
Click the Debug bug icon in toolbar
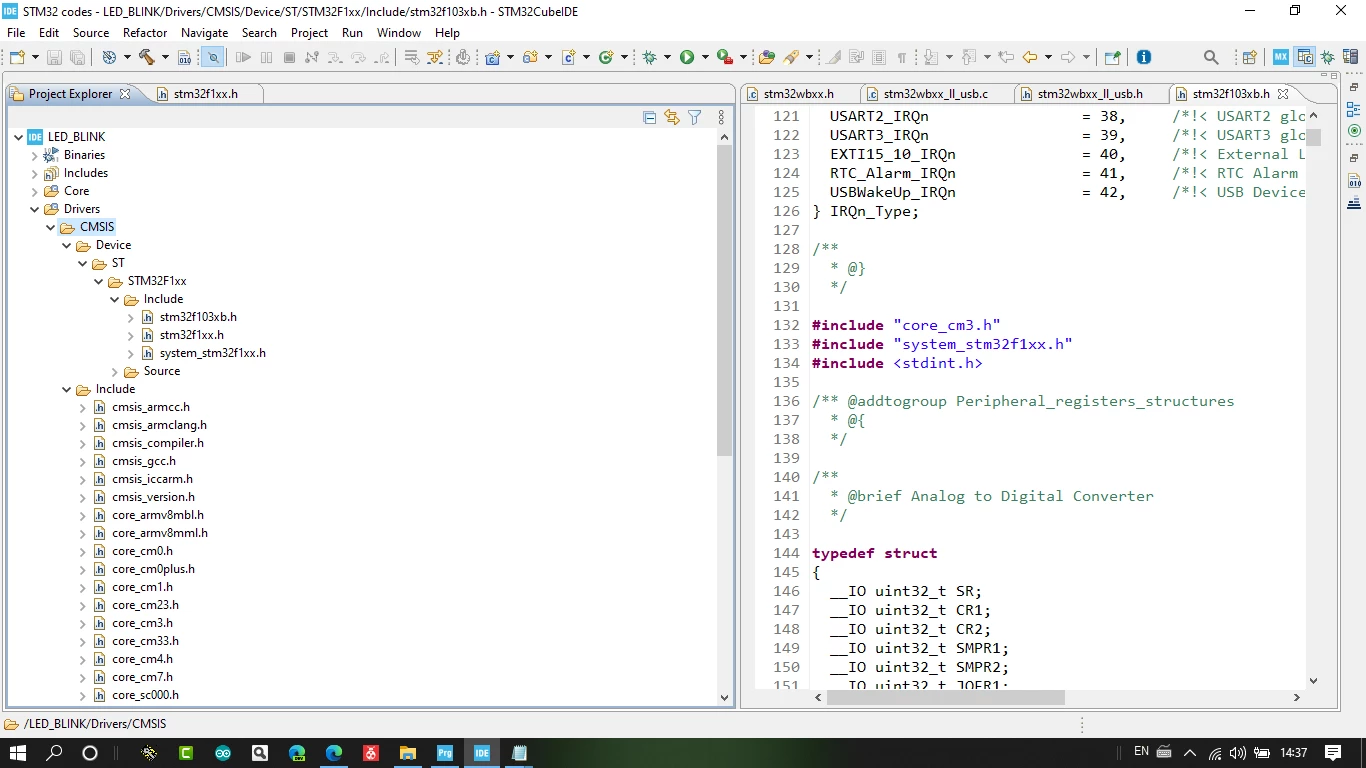pos(649,57)
